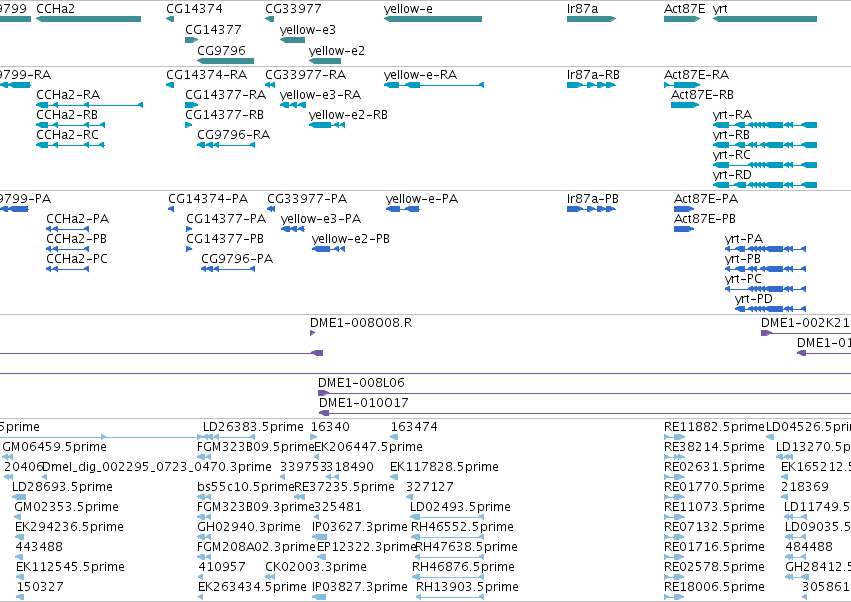Screen dimensions: 851x602
Task: Select CG9796 gene bar
Action: click(x=225, y=61)
